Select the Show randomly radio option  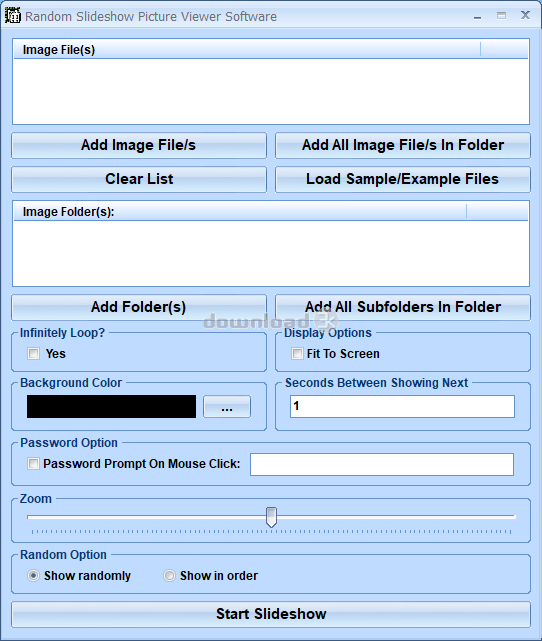tap(34, 576)
